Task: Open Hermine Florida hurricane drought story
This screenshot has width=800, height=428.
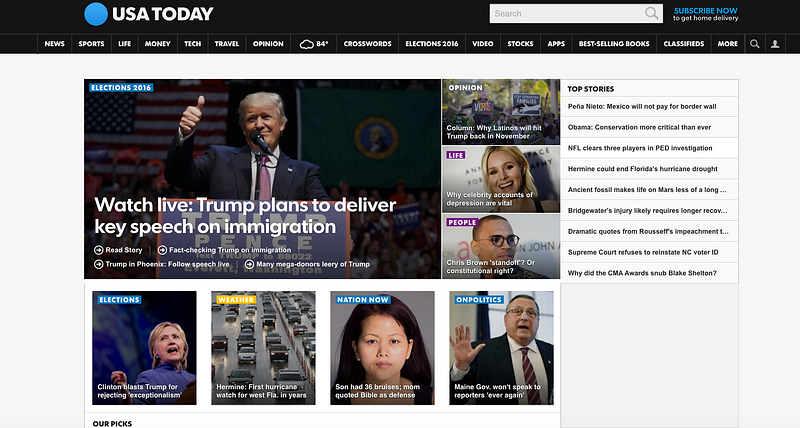Action: 642,169
